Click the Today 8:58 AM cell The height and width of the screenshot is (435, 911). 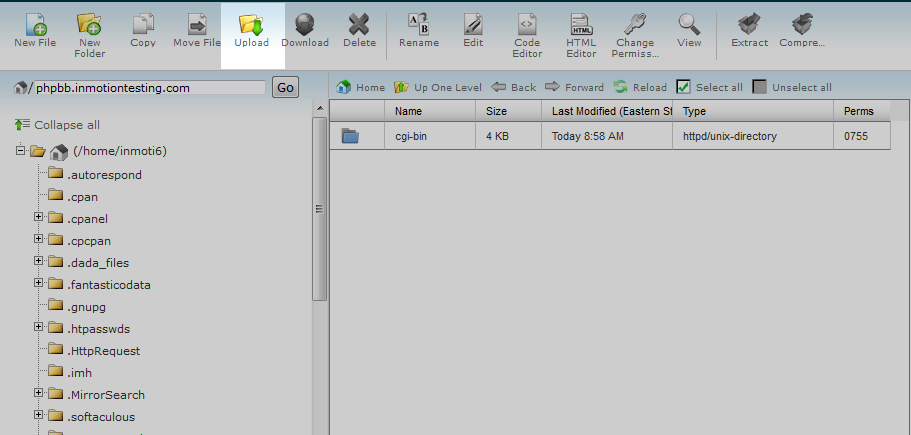point(607,136)
